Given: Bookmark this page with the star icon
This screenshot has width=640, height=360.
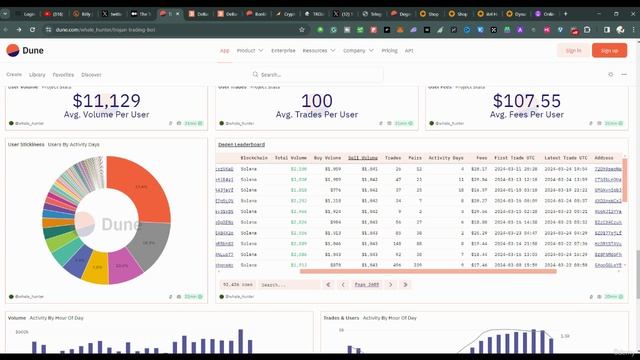Looking at the screenshot, I should (302, 30).
